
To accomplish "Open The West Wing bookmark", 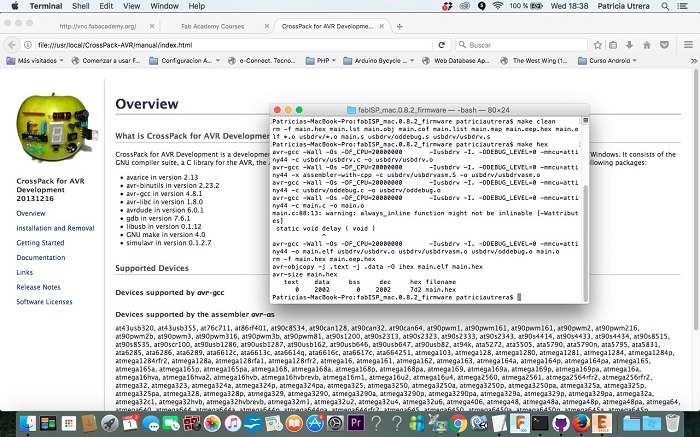I will tap(534, 60).
